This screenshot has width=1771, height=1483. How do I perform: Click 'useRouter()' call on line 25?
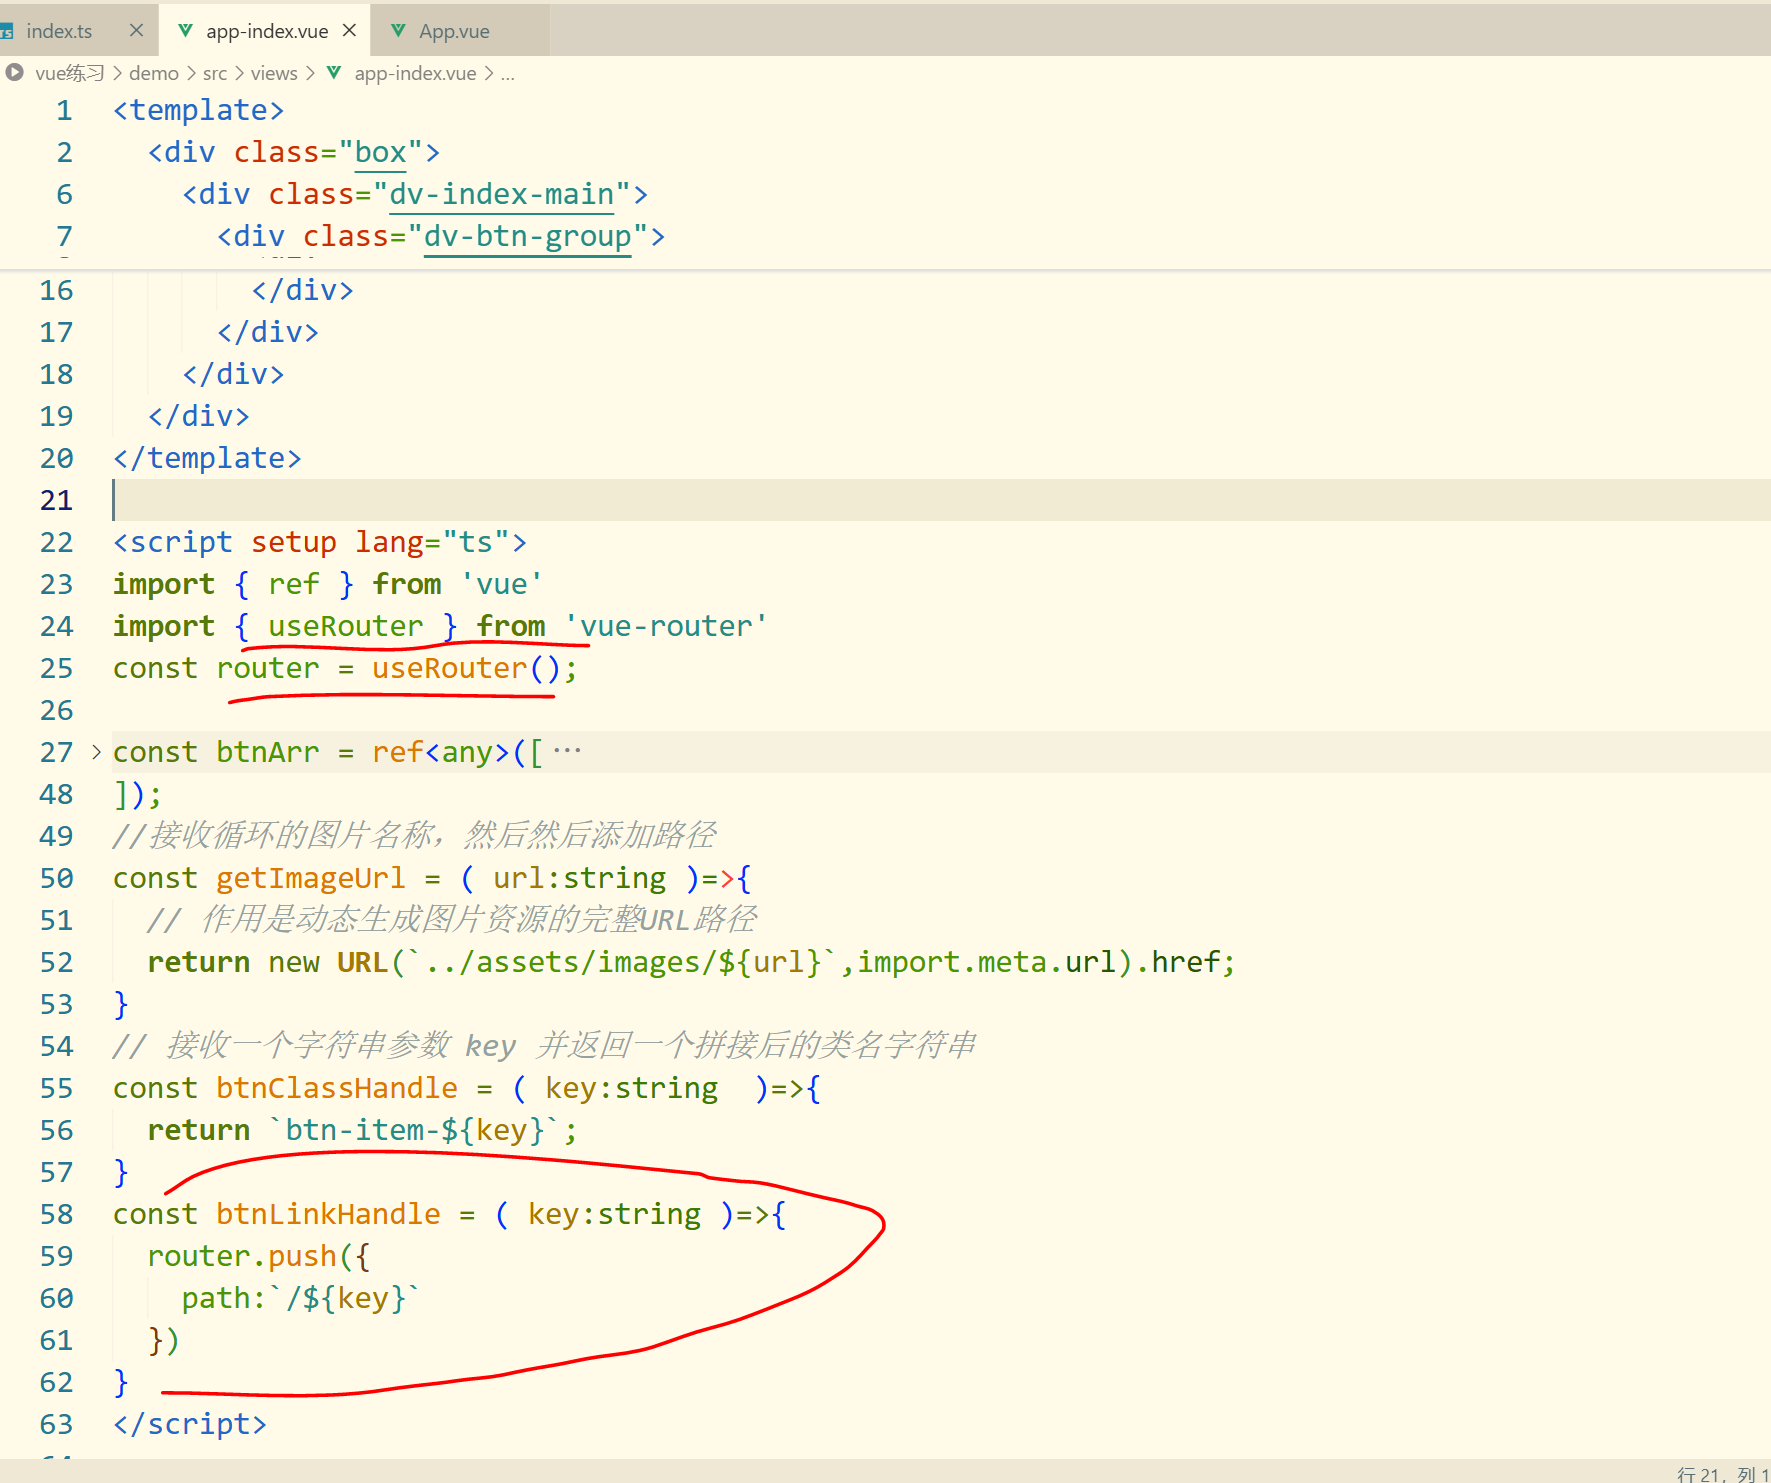466,668
